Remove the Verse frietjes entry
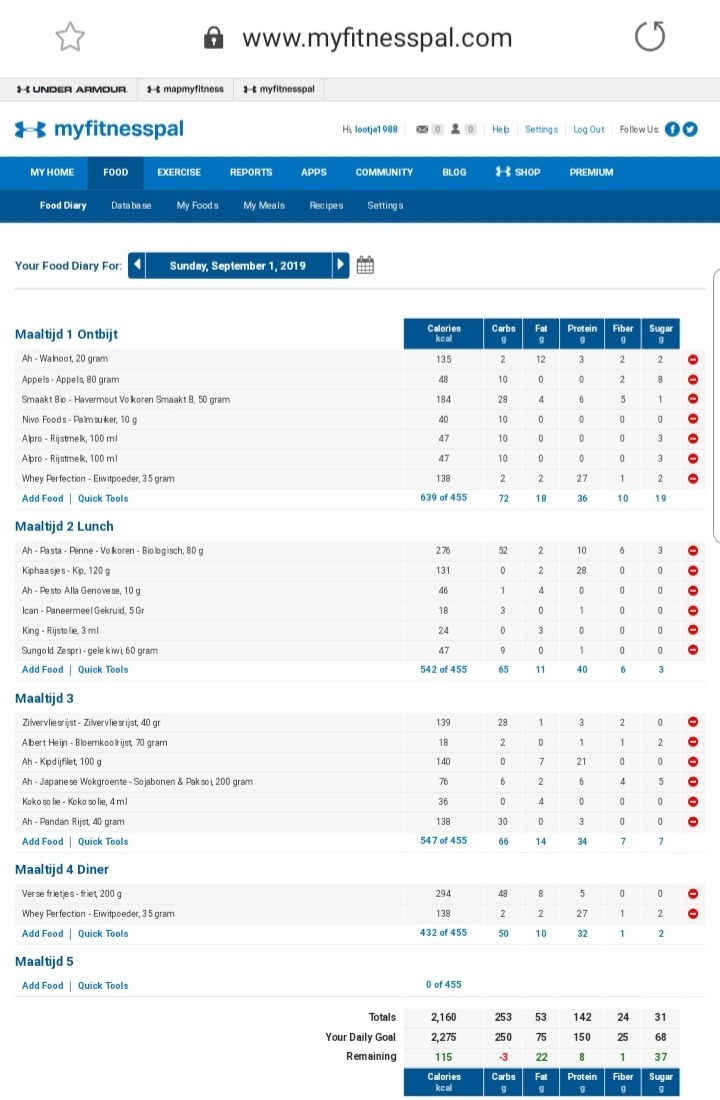This screenshot has height=1100, width=720. pyautogui.click(x=693, y=894)
